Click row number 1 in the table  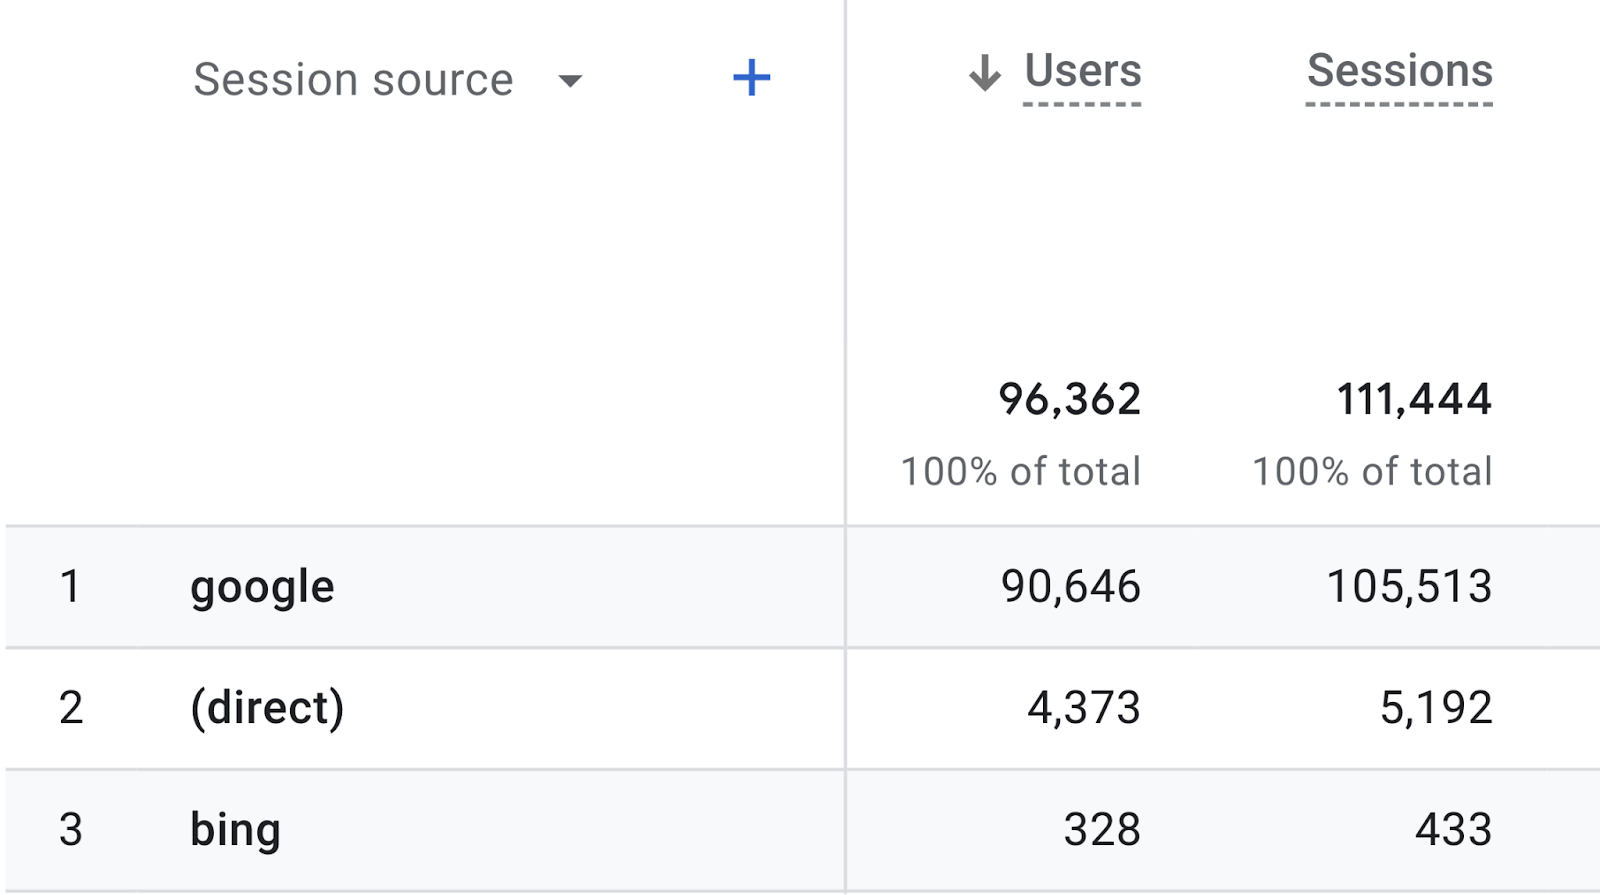pos(70,587)
